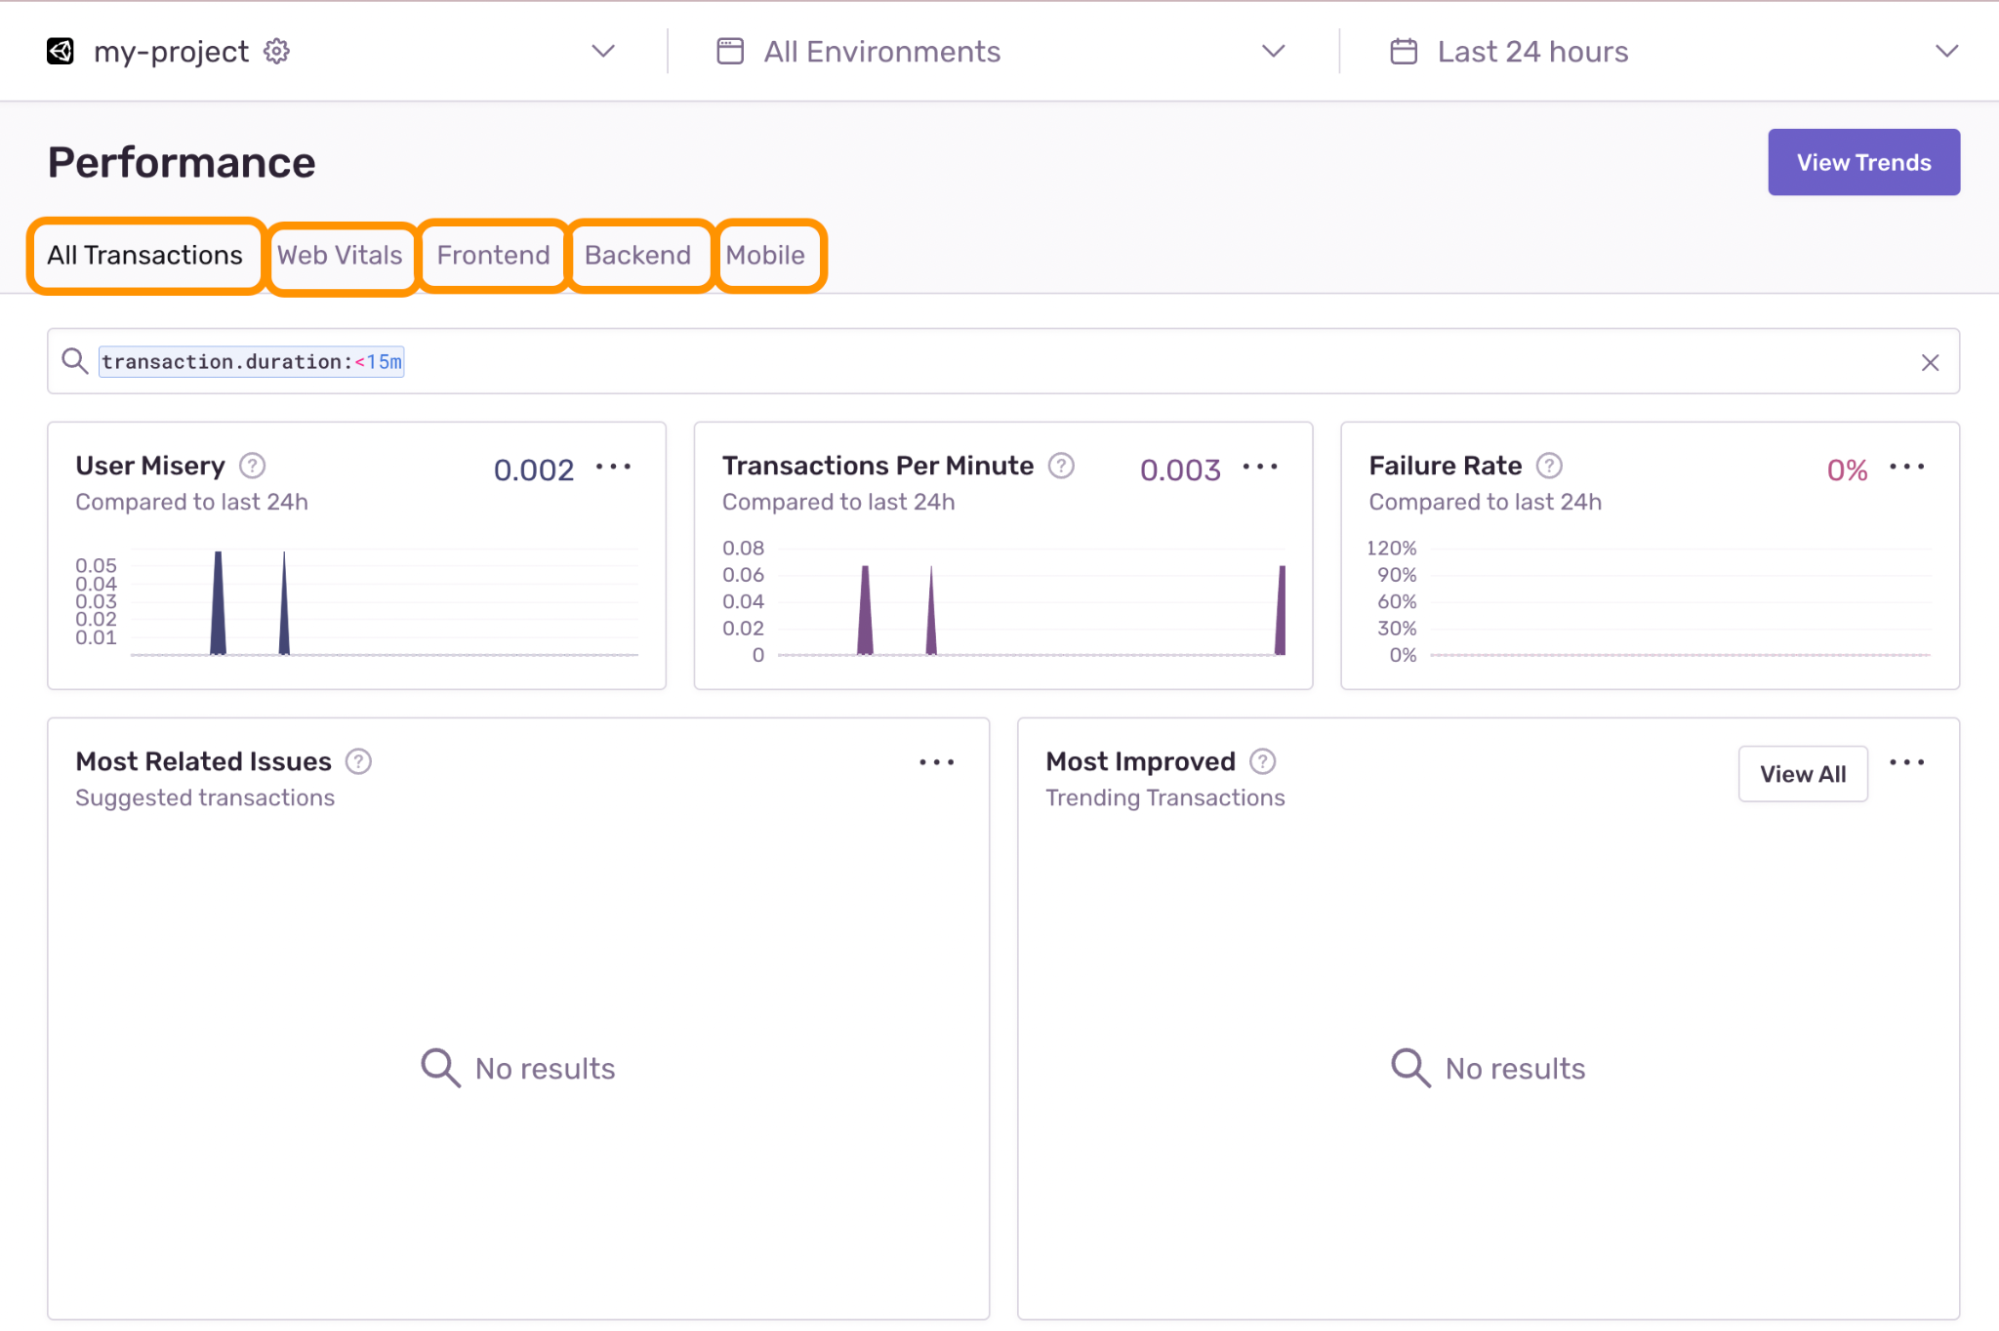This screenshot has height=1331, width=1999.
Task: Open Most Related Issues ellipsis menu
Action: click(936, 763)
